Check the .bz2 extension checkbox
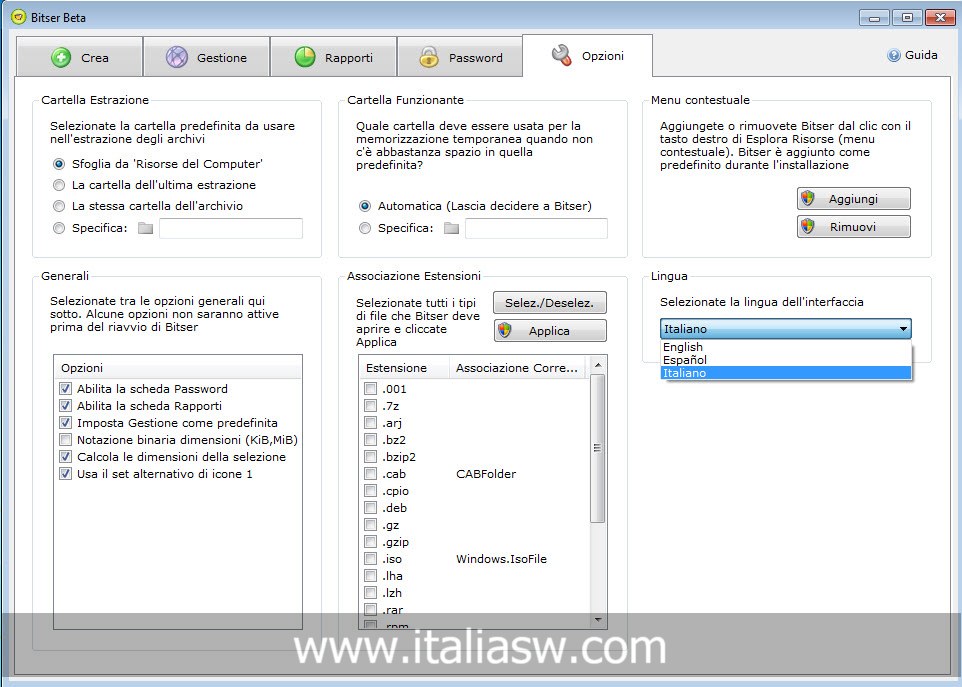The height and width of the screenshot is (687, 962). 371,440
